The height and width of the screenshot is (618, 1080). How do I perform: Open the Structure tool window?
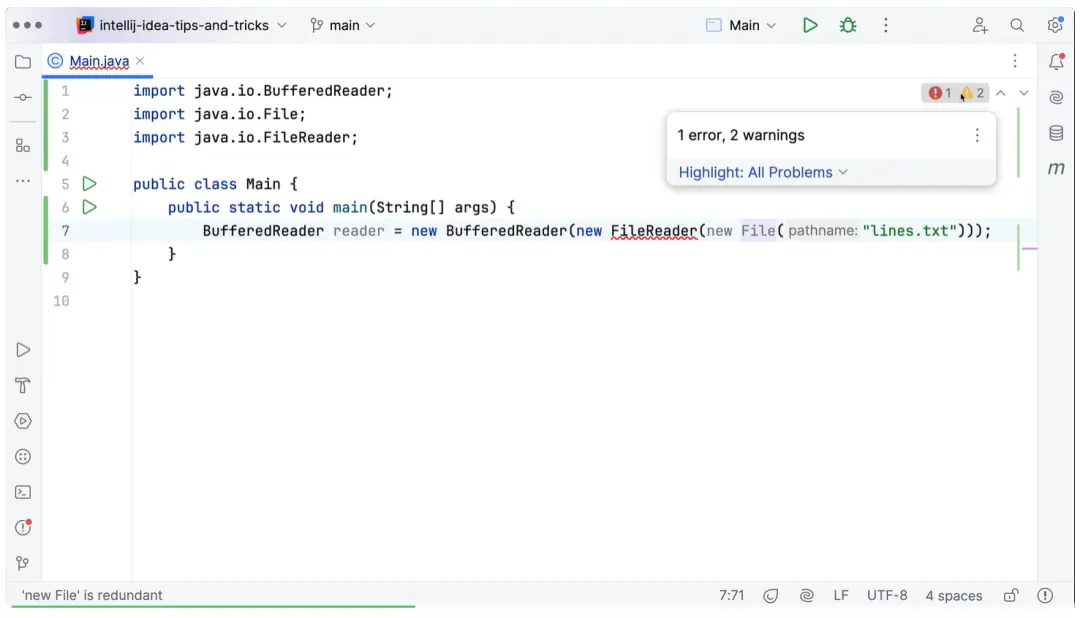[23, 145]
